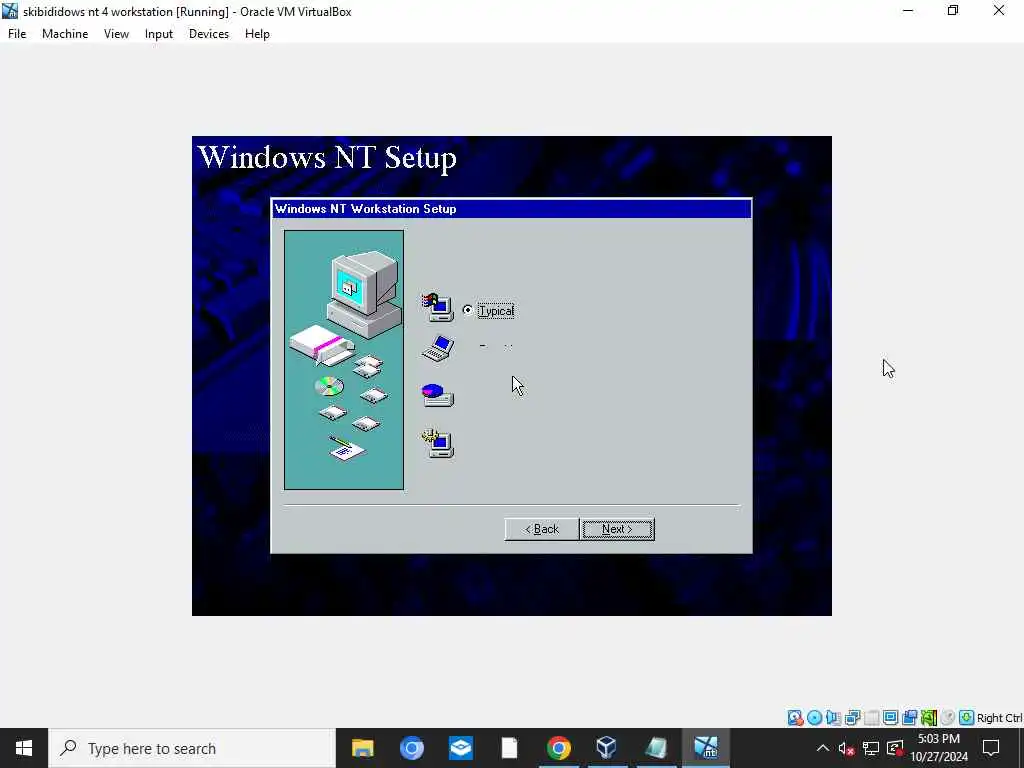Click the Portable laptop setup icon
This screenshot has width=1024, height=768.
(x=438, y=347)
